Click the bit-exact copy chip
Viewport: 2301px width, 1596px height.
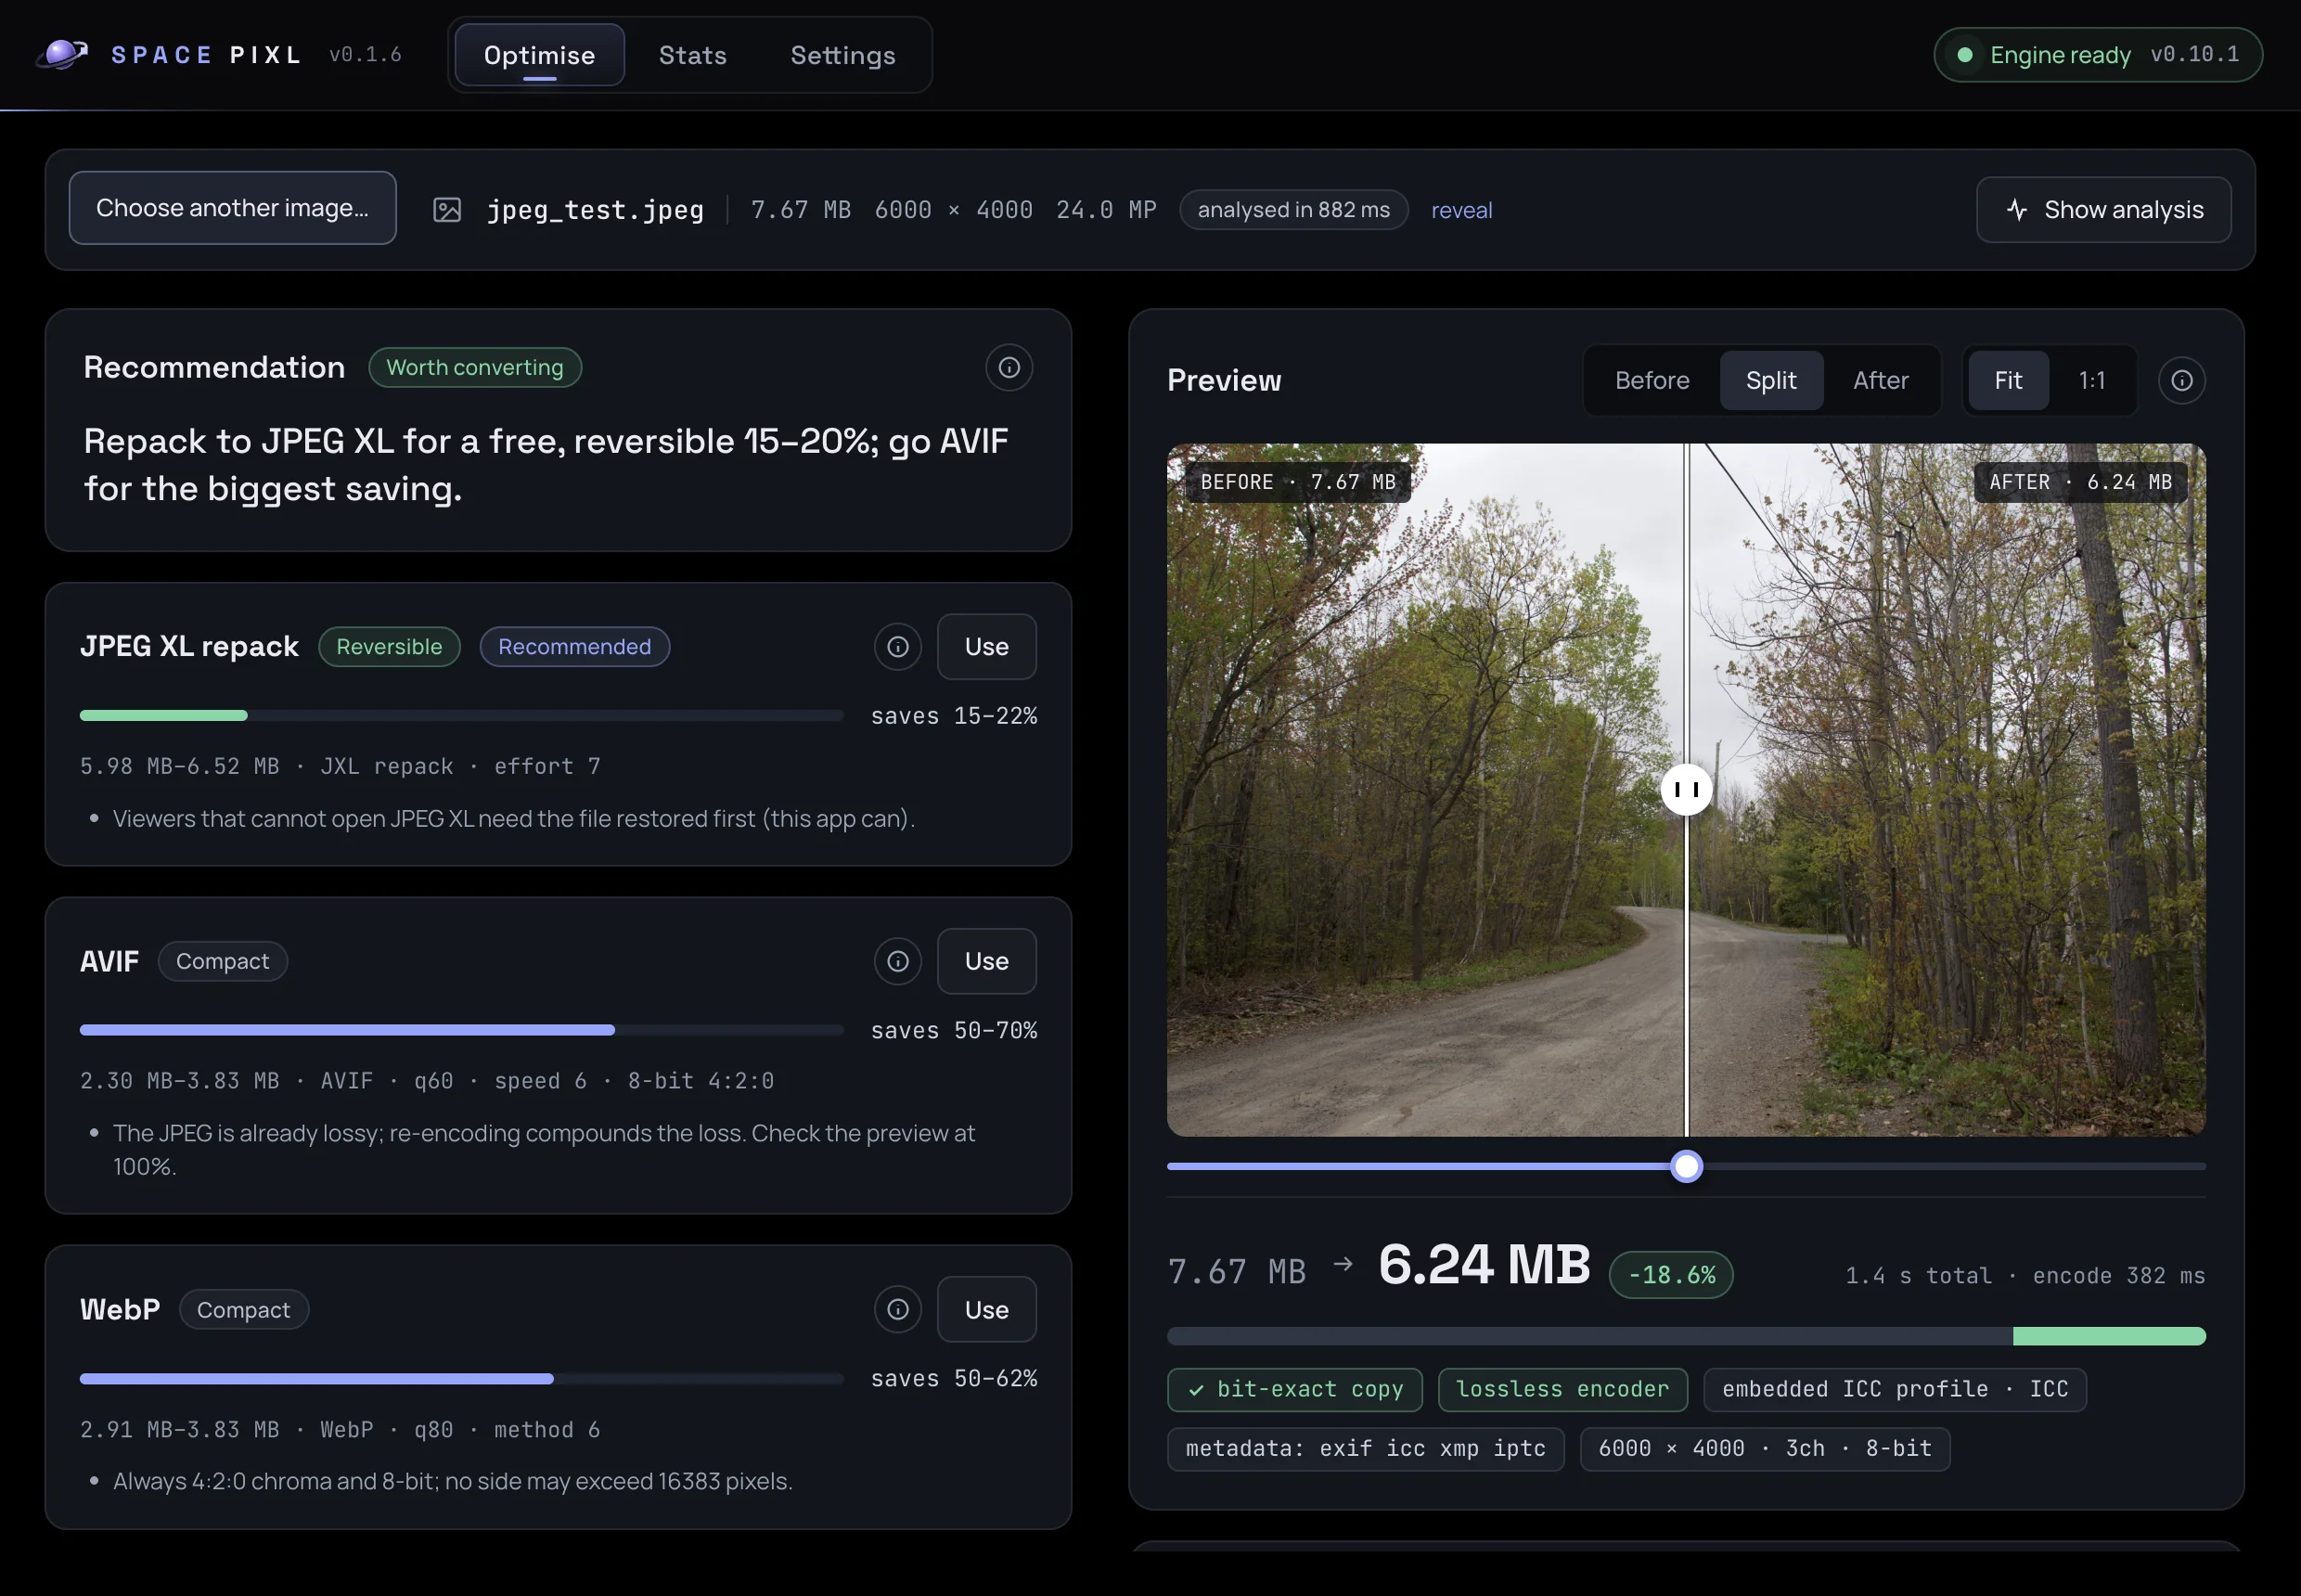(1295, 1390)
